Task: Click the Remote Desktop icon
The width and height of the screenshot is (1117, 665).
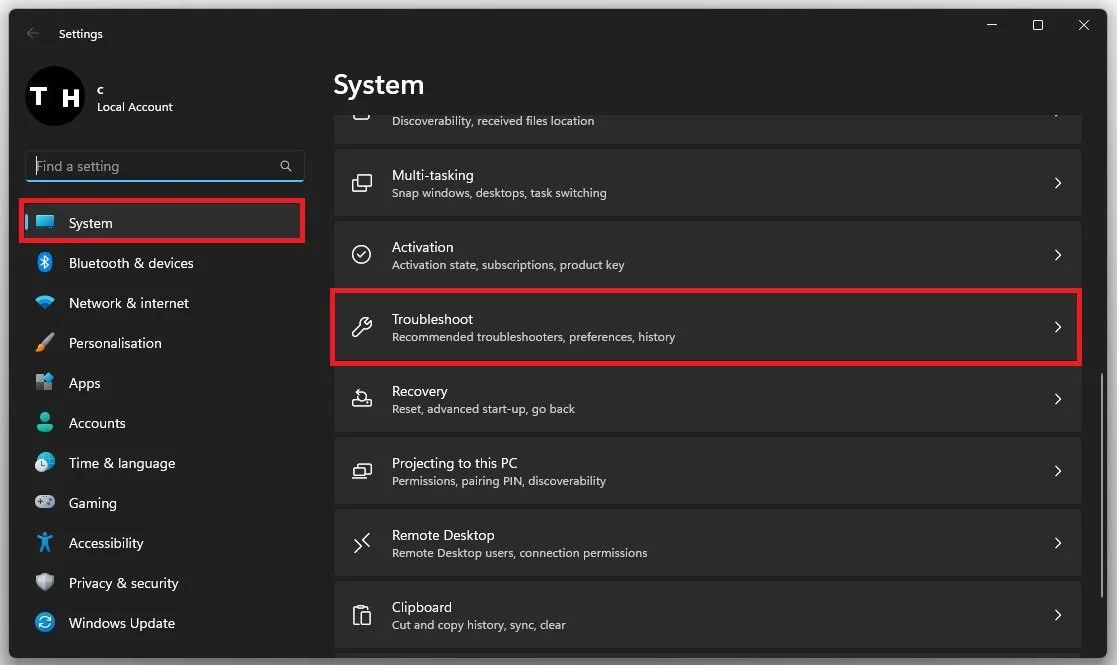Action: click(362, 543)
